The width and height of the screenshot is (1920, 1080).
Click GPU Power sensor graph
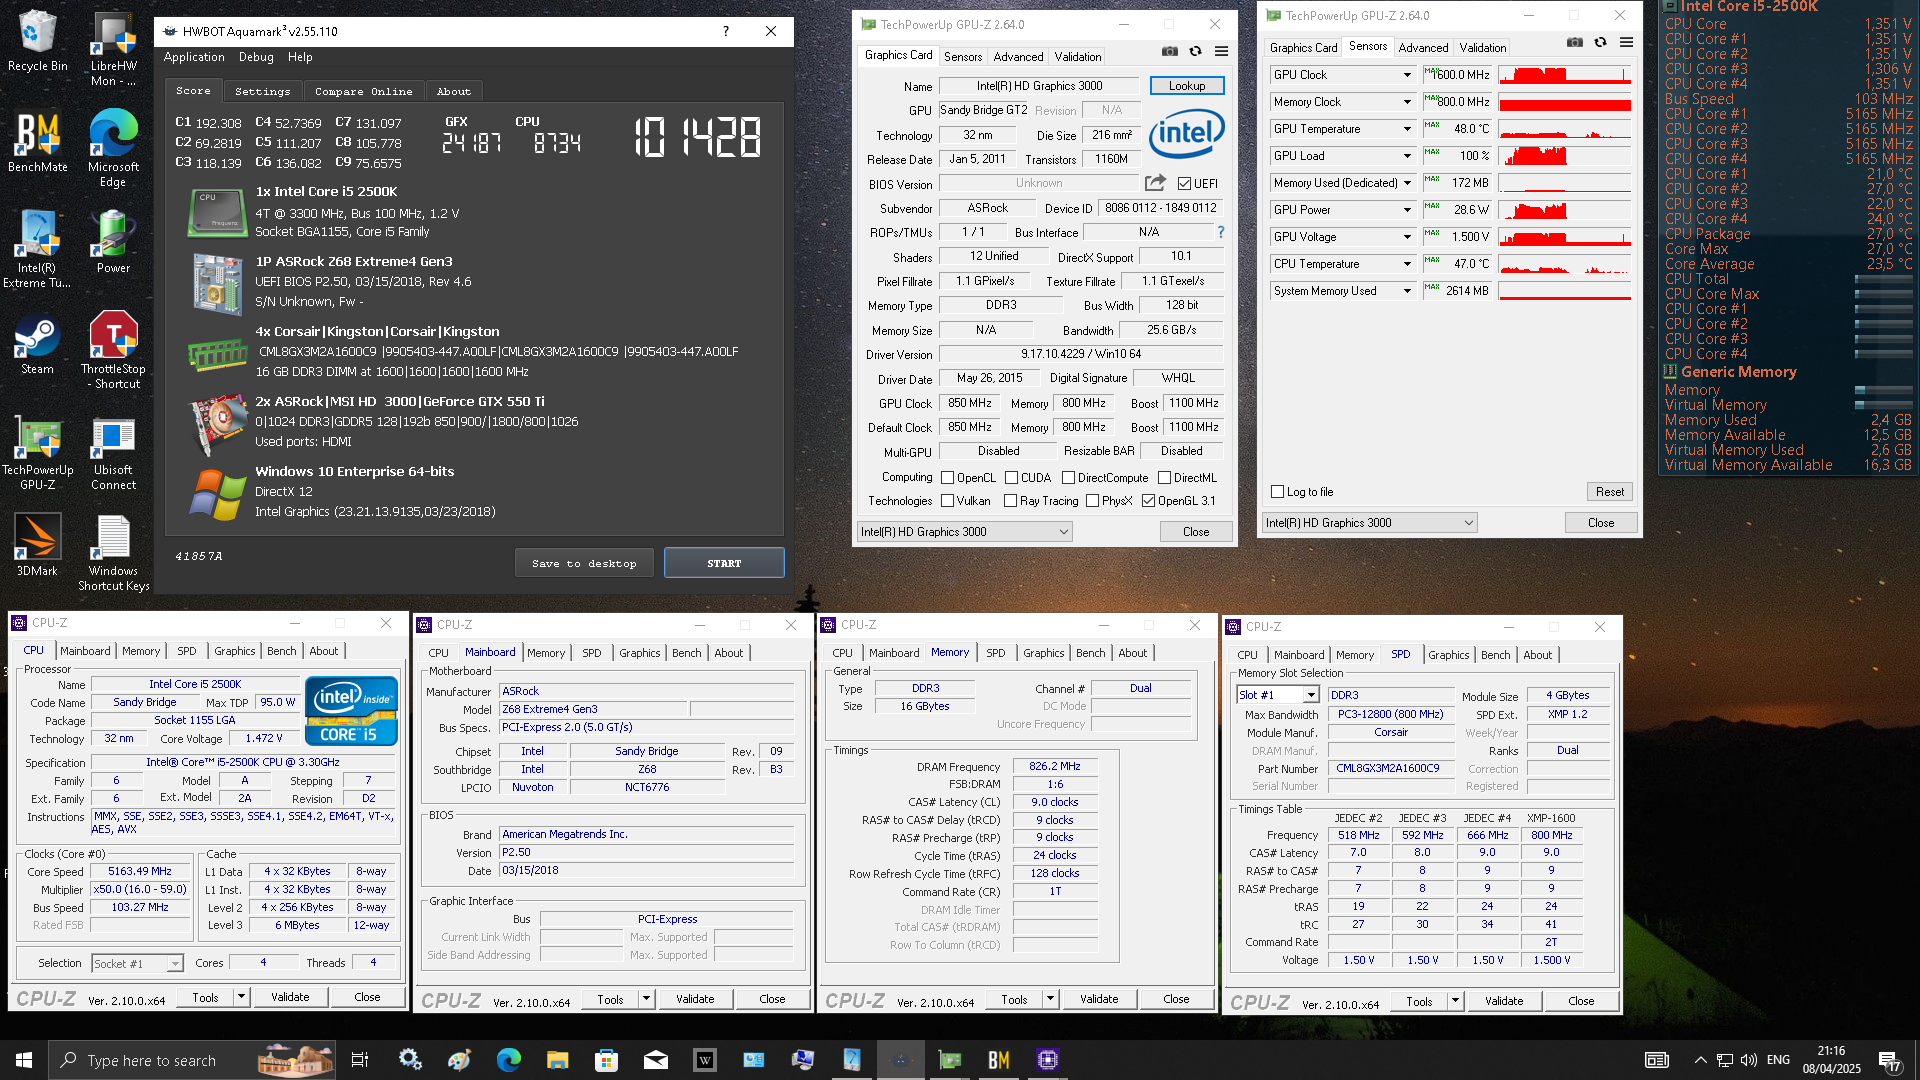(1564, 210)
